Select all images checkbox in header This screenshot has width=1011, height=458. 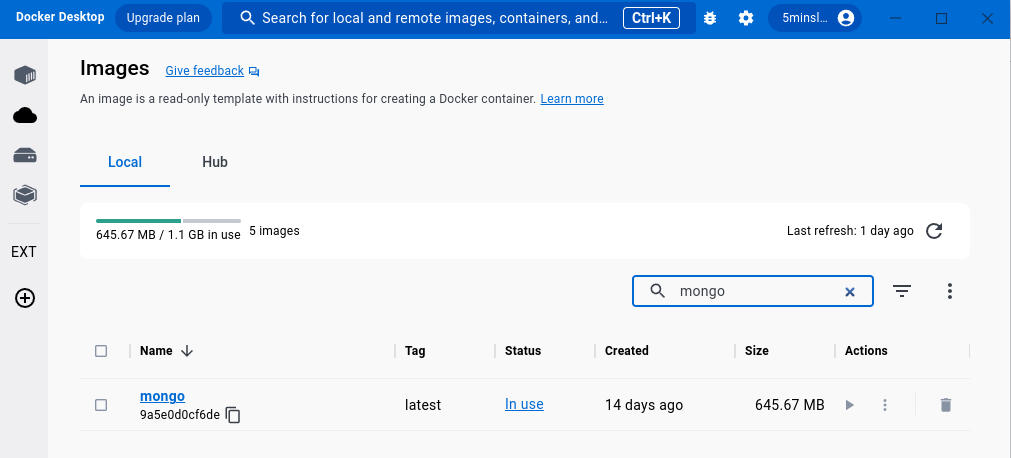[x=101, y=351]
